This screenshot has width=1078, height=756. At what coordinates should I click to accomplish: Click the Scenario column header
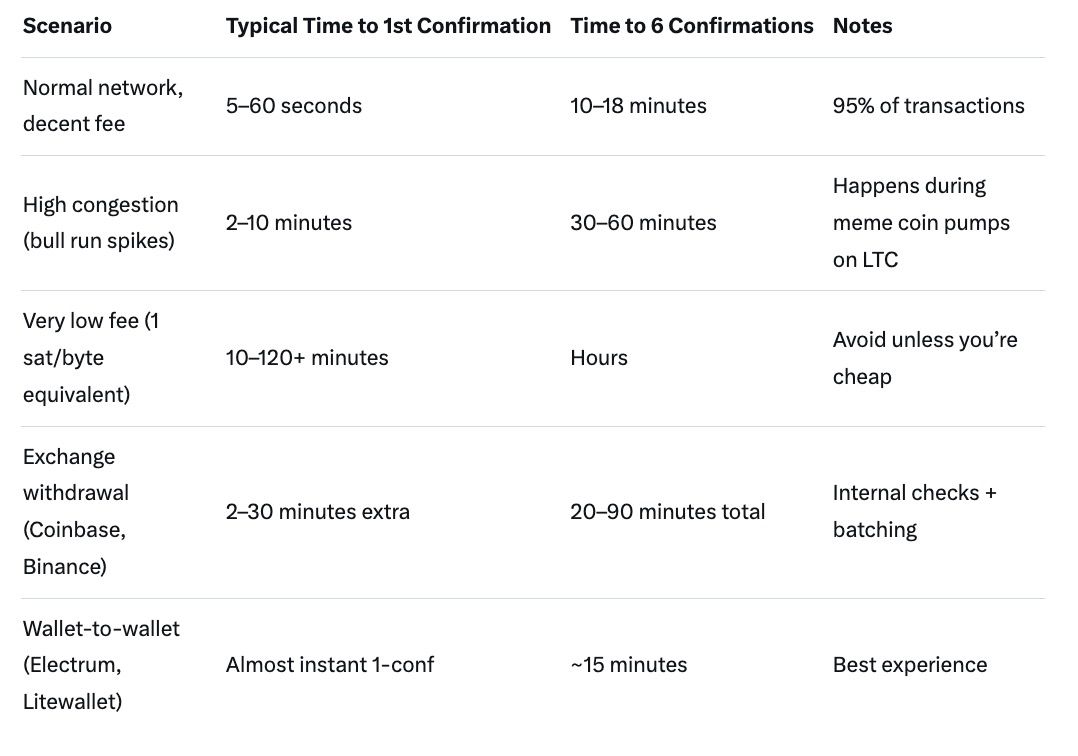[x=67, y=26]
